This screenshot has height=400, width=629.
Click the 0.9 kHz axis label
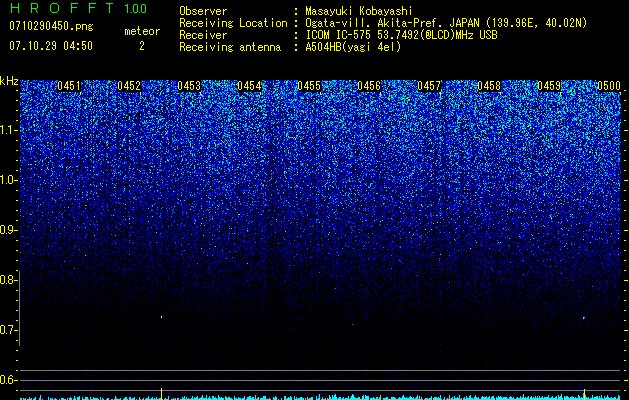7,230
